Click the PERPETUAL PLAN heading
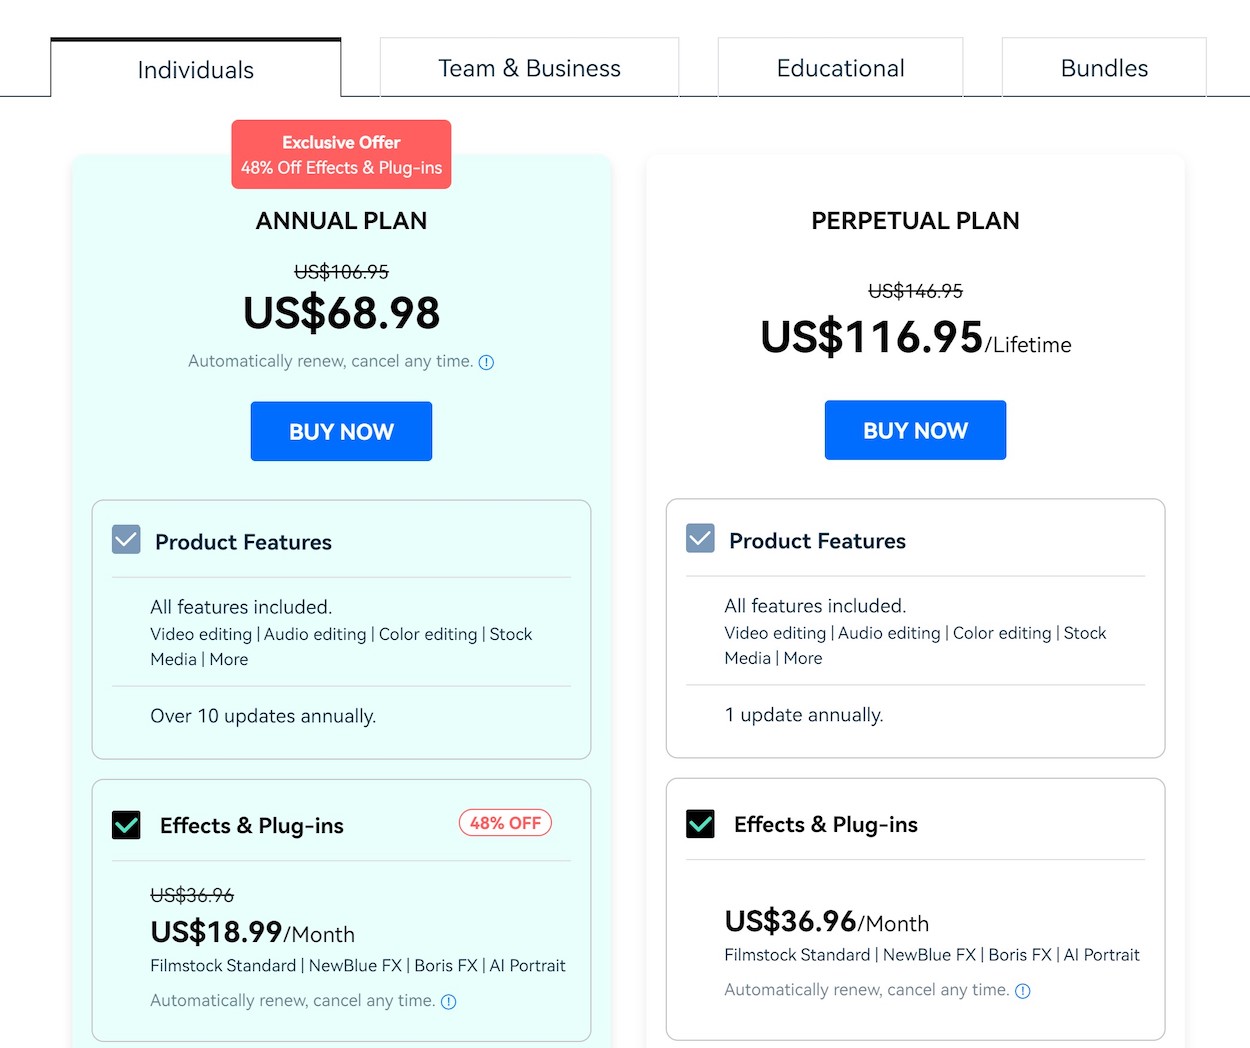Screen dimensions: 1250x1048 tap(915, 221)
